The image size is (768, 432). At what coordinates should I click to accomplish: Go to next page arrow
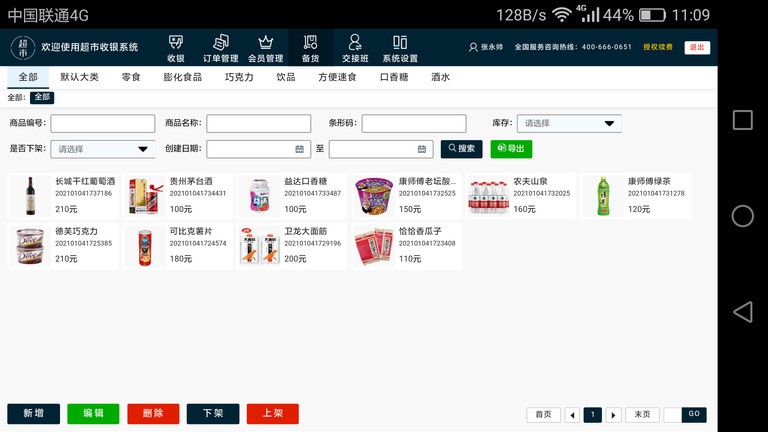click(x=613, y=414)
